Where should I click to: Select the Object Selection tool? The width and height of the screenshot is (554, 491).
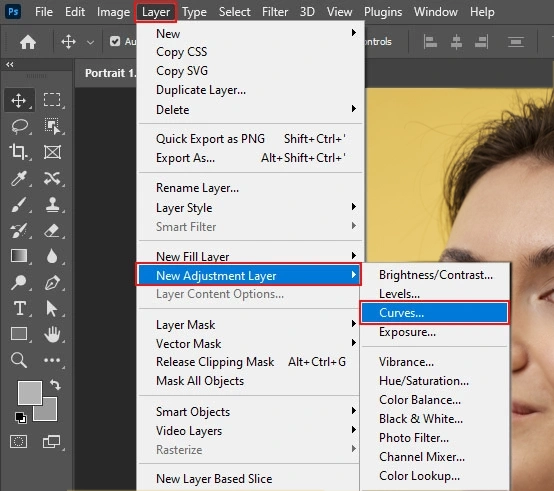point(52,126)
